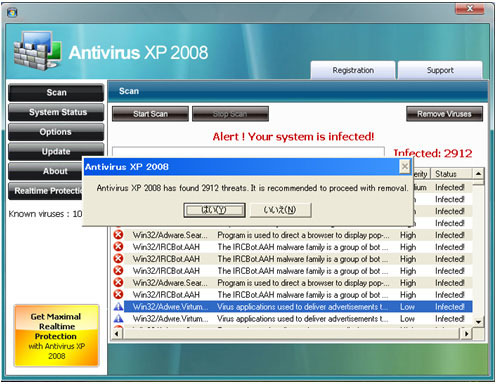Click the scroll up arrow of the threat list

coord(478,174)
